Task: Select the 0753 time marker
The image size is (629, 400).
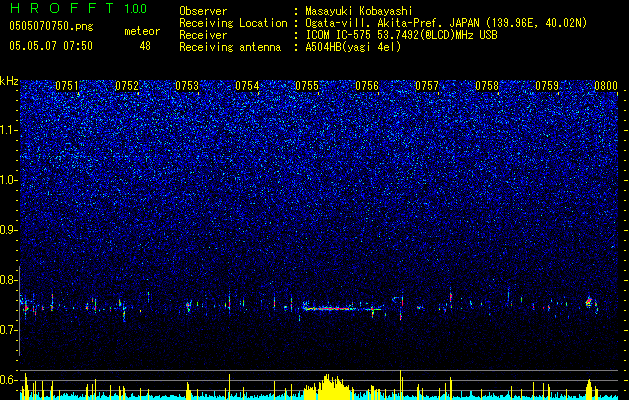Action: 187,86
